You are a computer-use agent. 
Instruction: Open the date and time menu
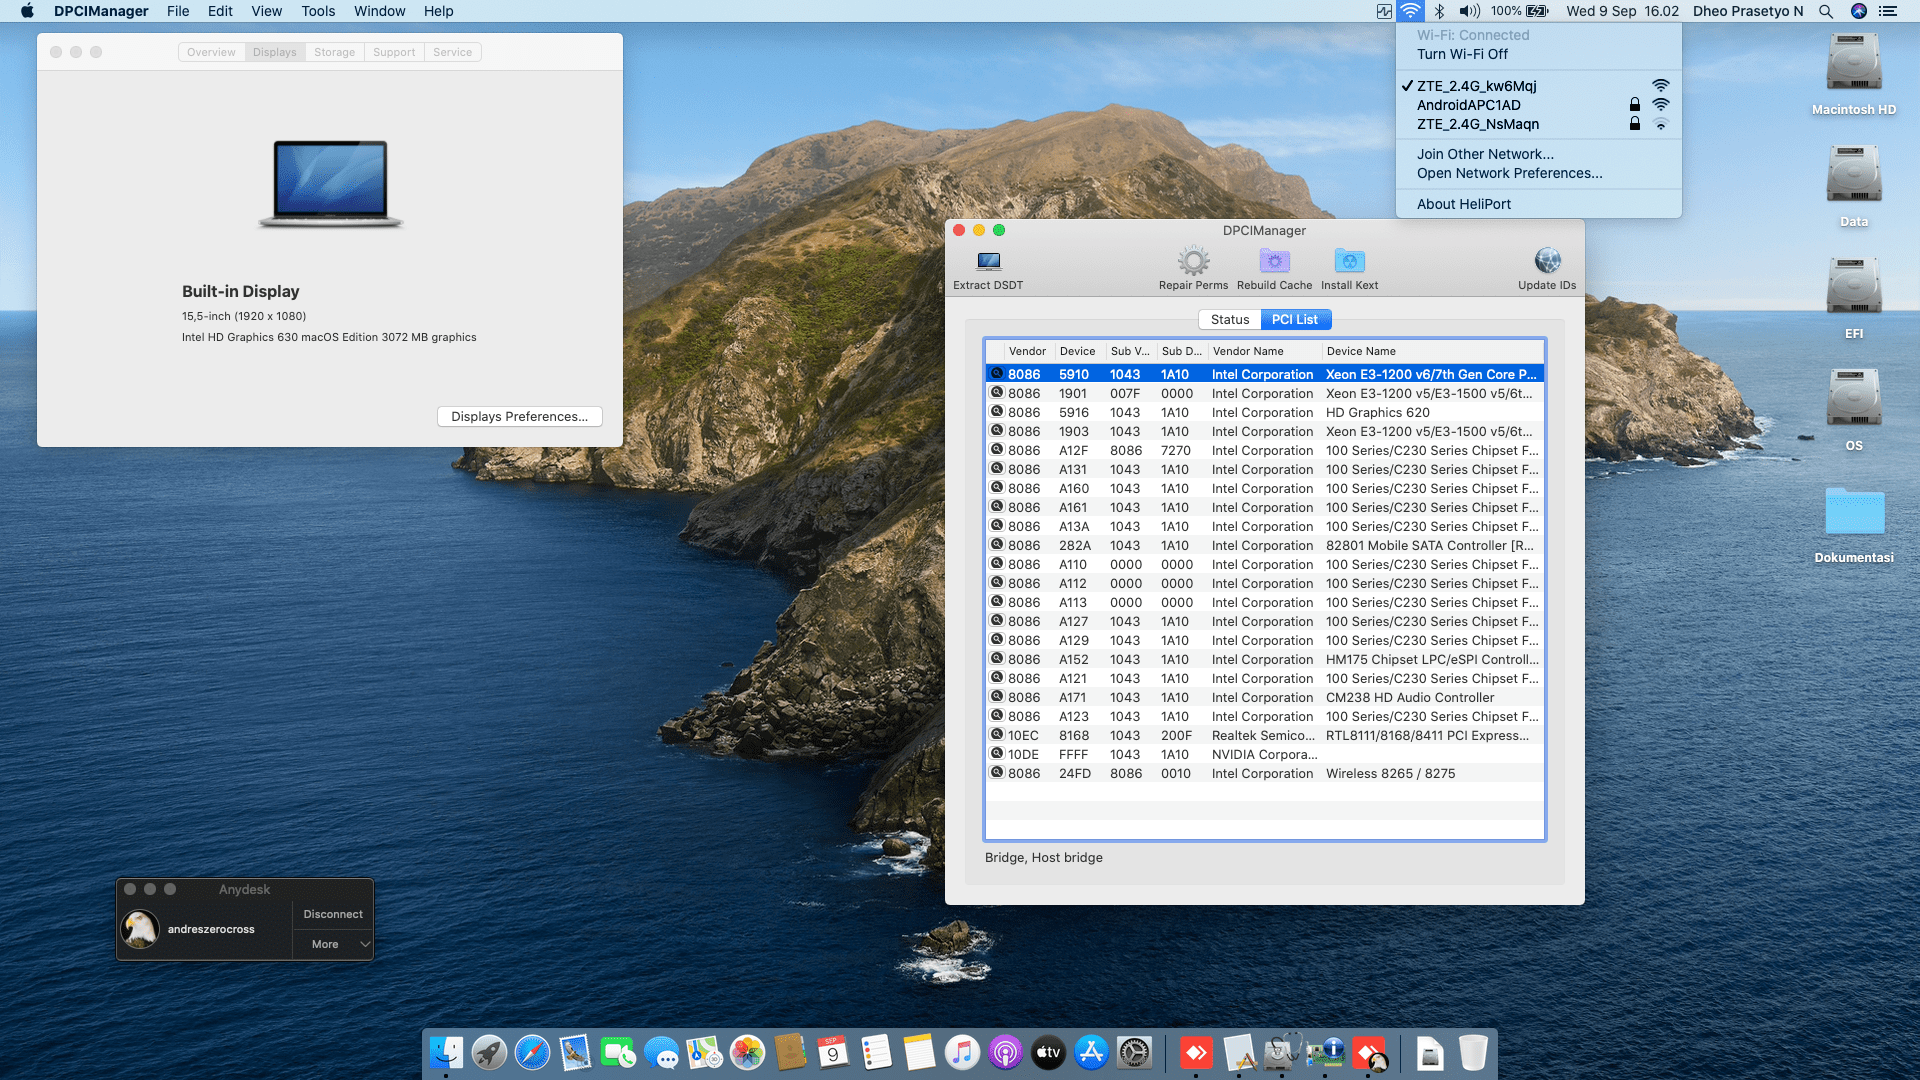(1622, 11)
